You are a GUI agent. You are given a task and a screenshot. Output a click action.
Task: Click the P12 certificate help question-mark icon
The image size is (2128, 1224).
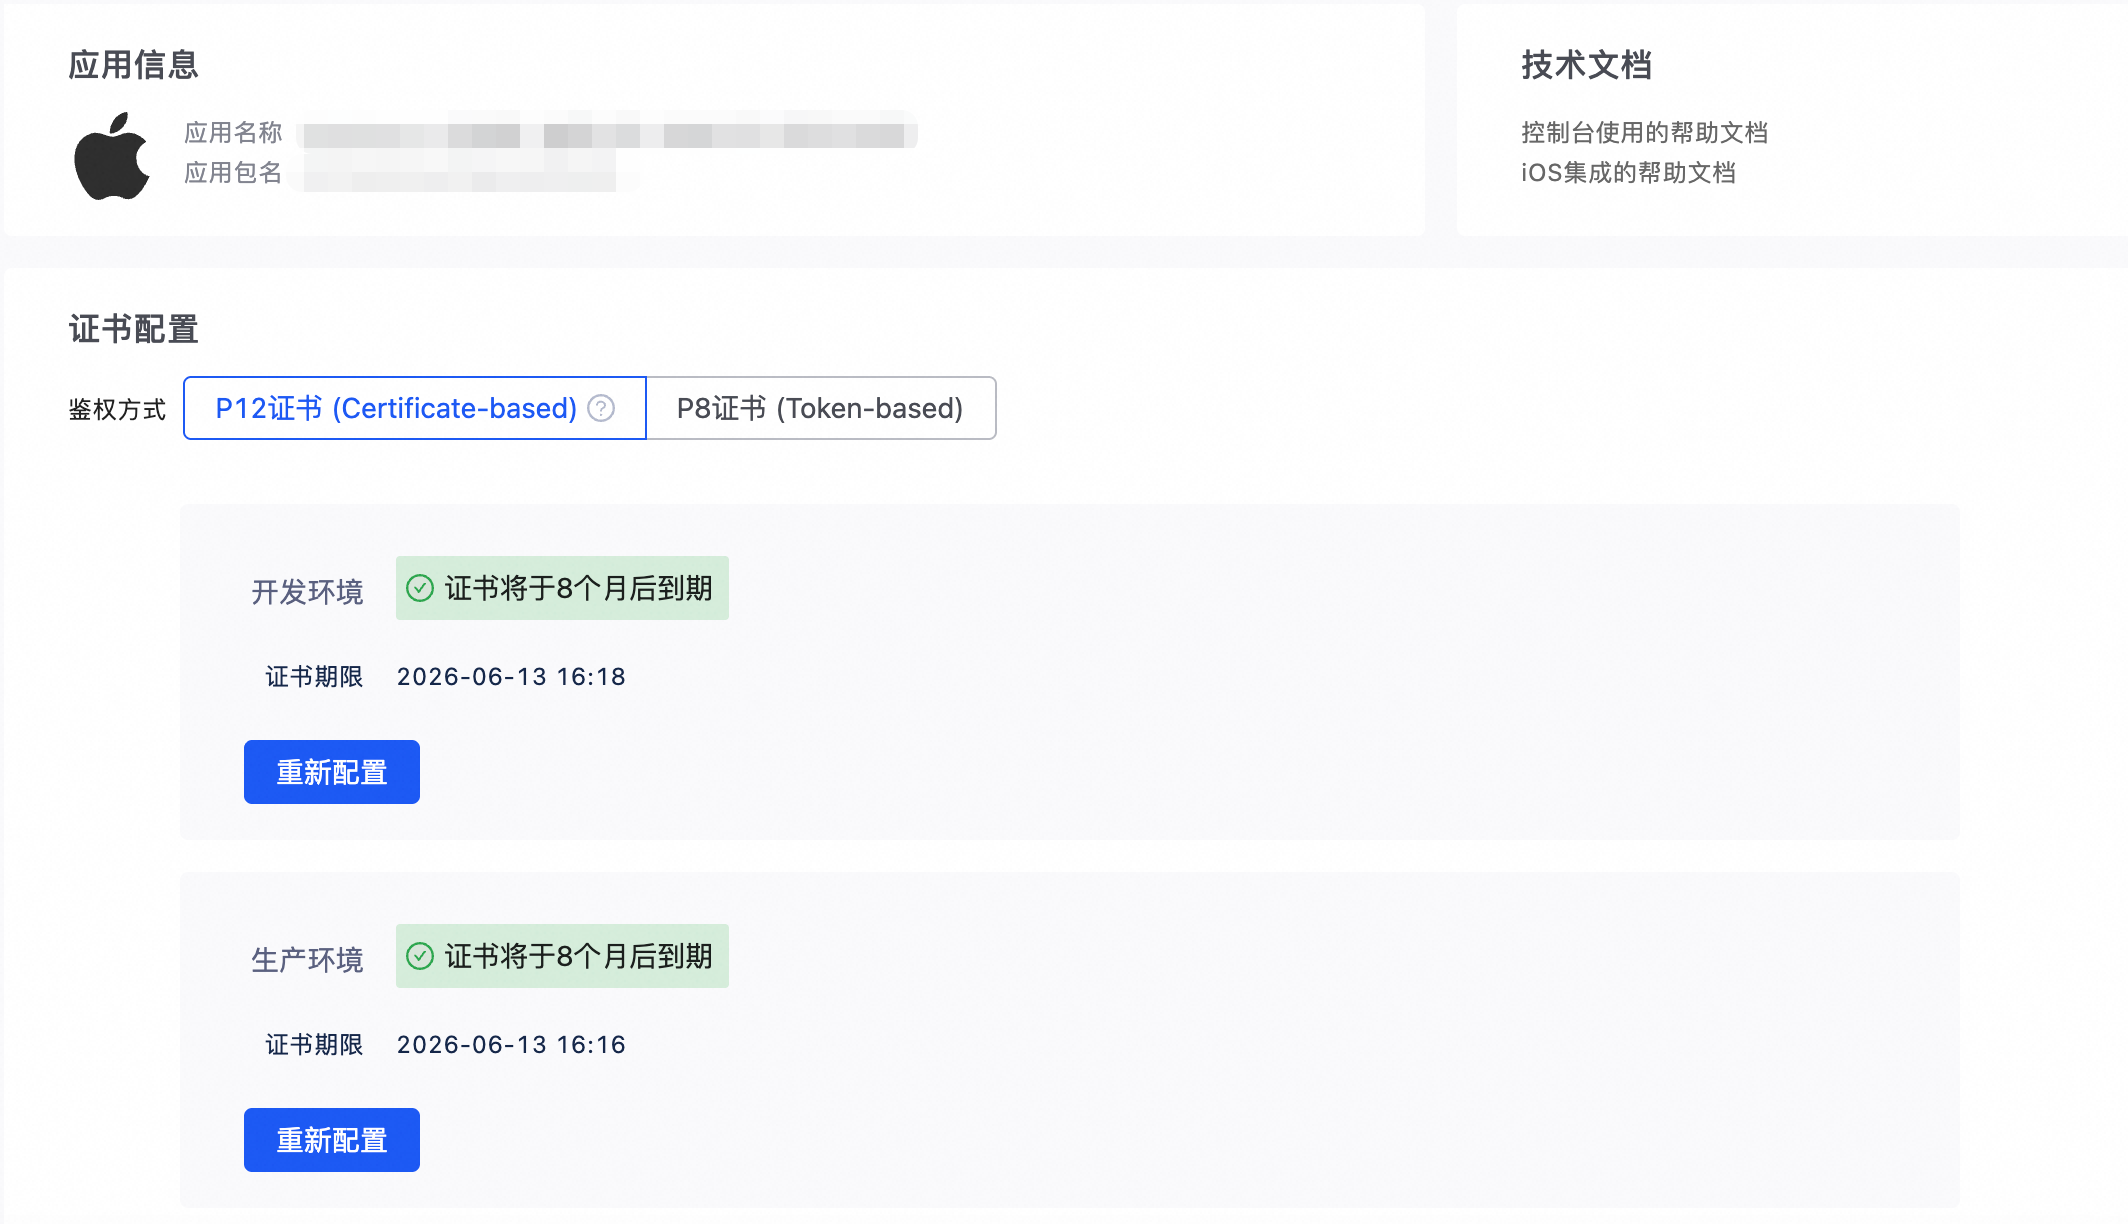[601, 408]
